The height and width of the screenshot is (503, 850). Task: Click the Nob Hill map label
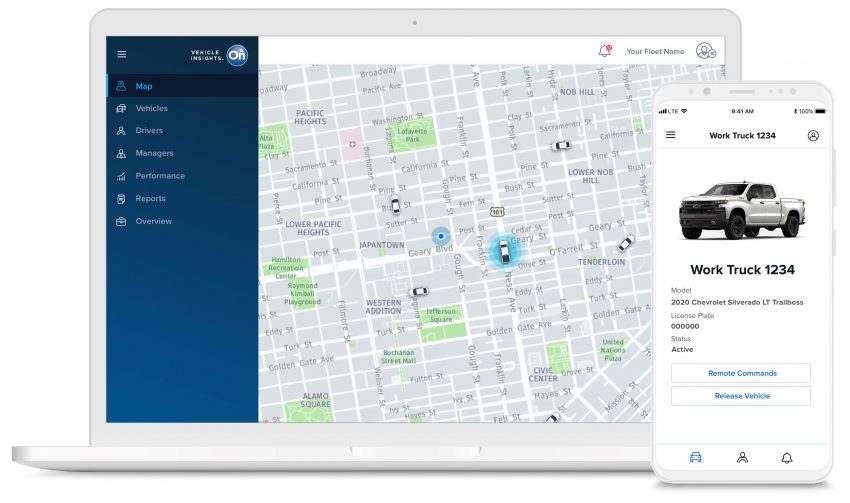tap(577, 92)
